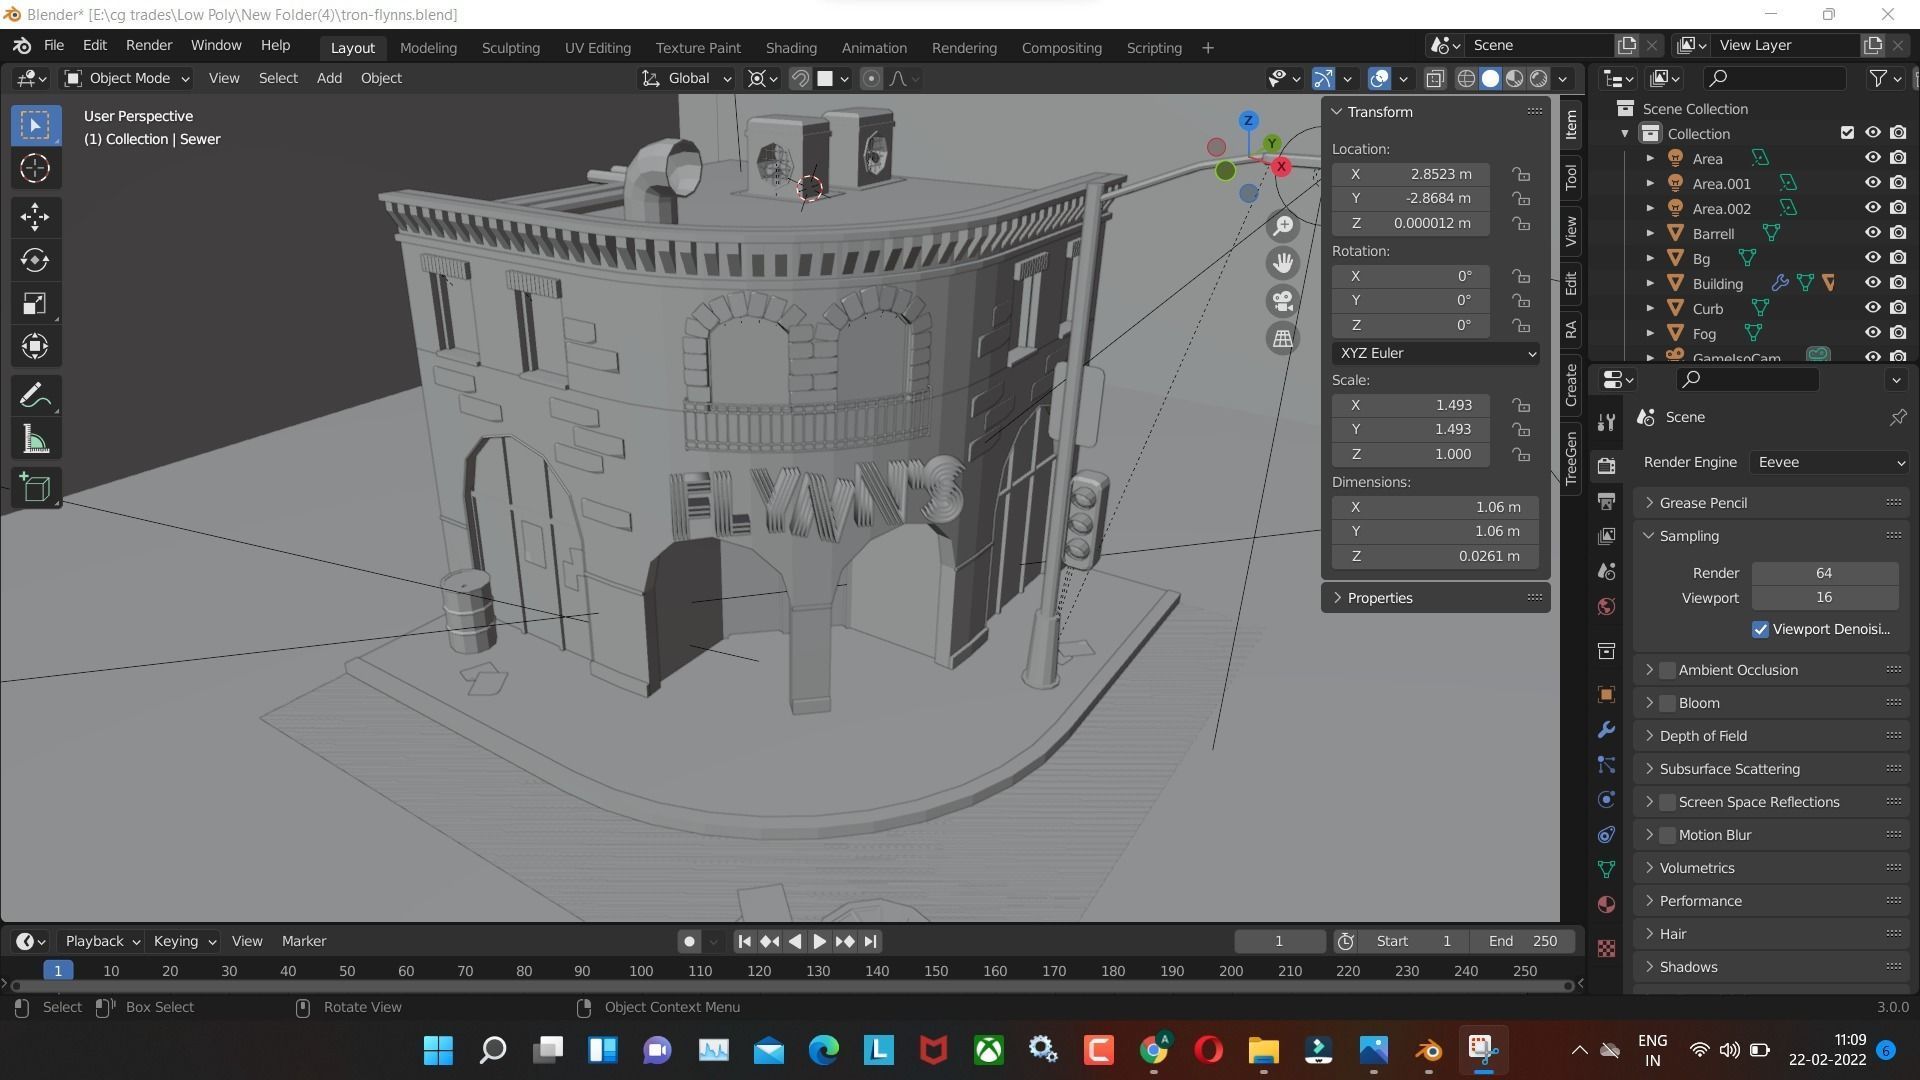Select the Measure tool

click(x=35, y=439)
